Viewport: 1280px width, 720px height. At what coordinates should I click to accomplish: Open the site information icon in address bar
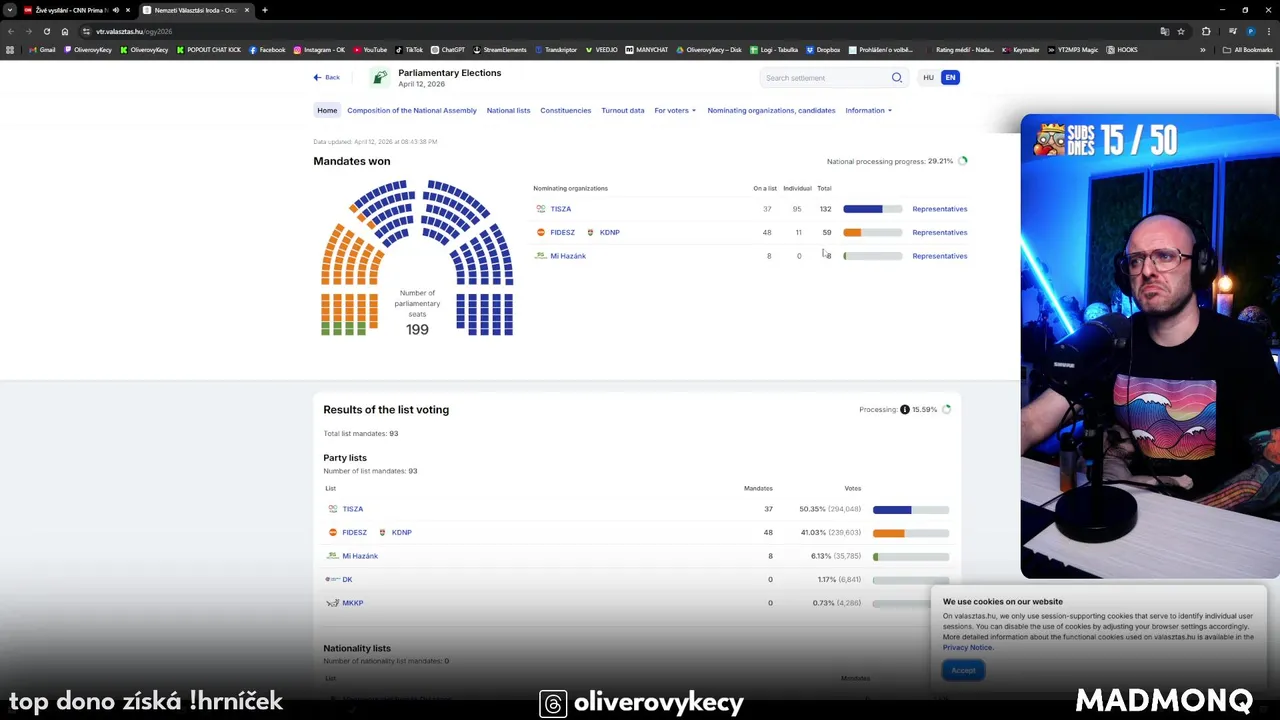tap(86, 31)
